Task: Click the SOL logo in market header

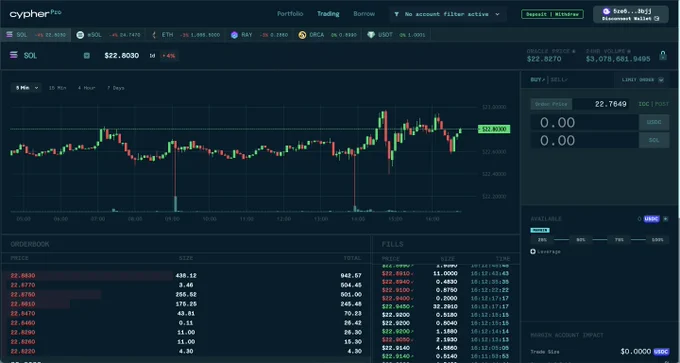Action: click(x=14, y=56)
